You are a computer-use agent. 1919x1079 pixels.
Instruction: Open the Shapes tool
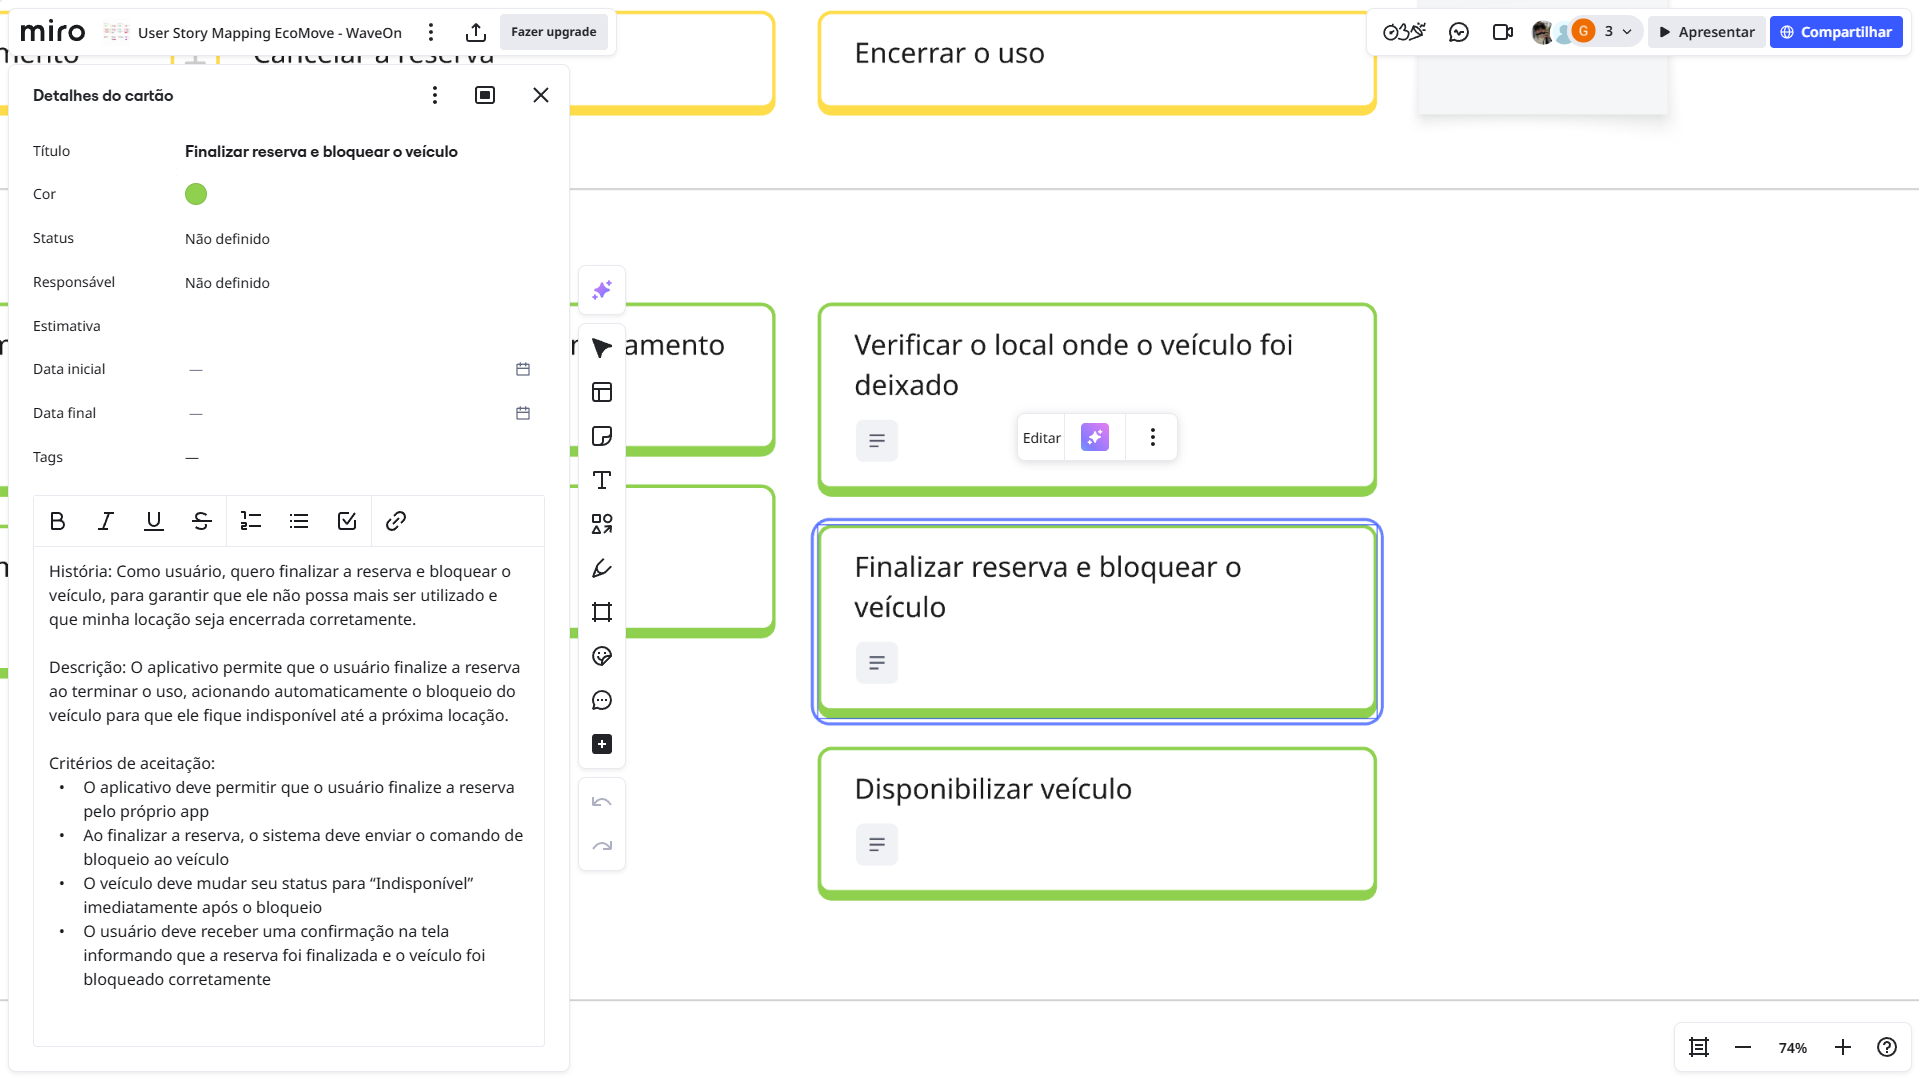point(601,524)
